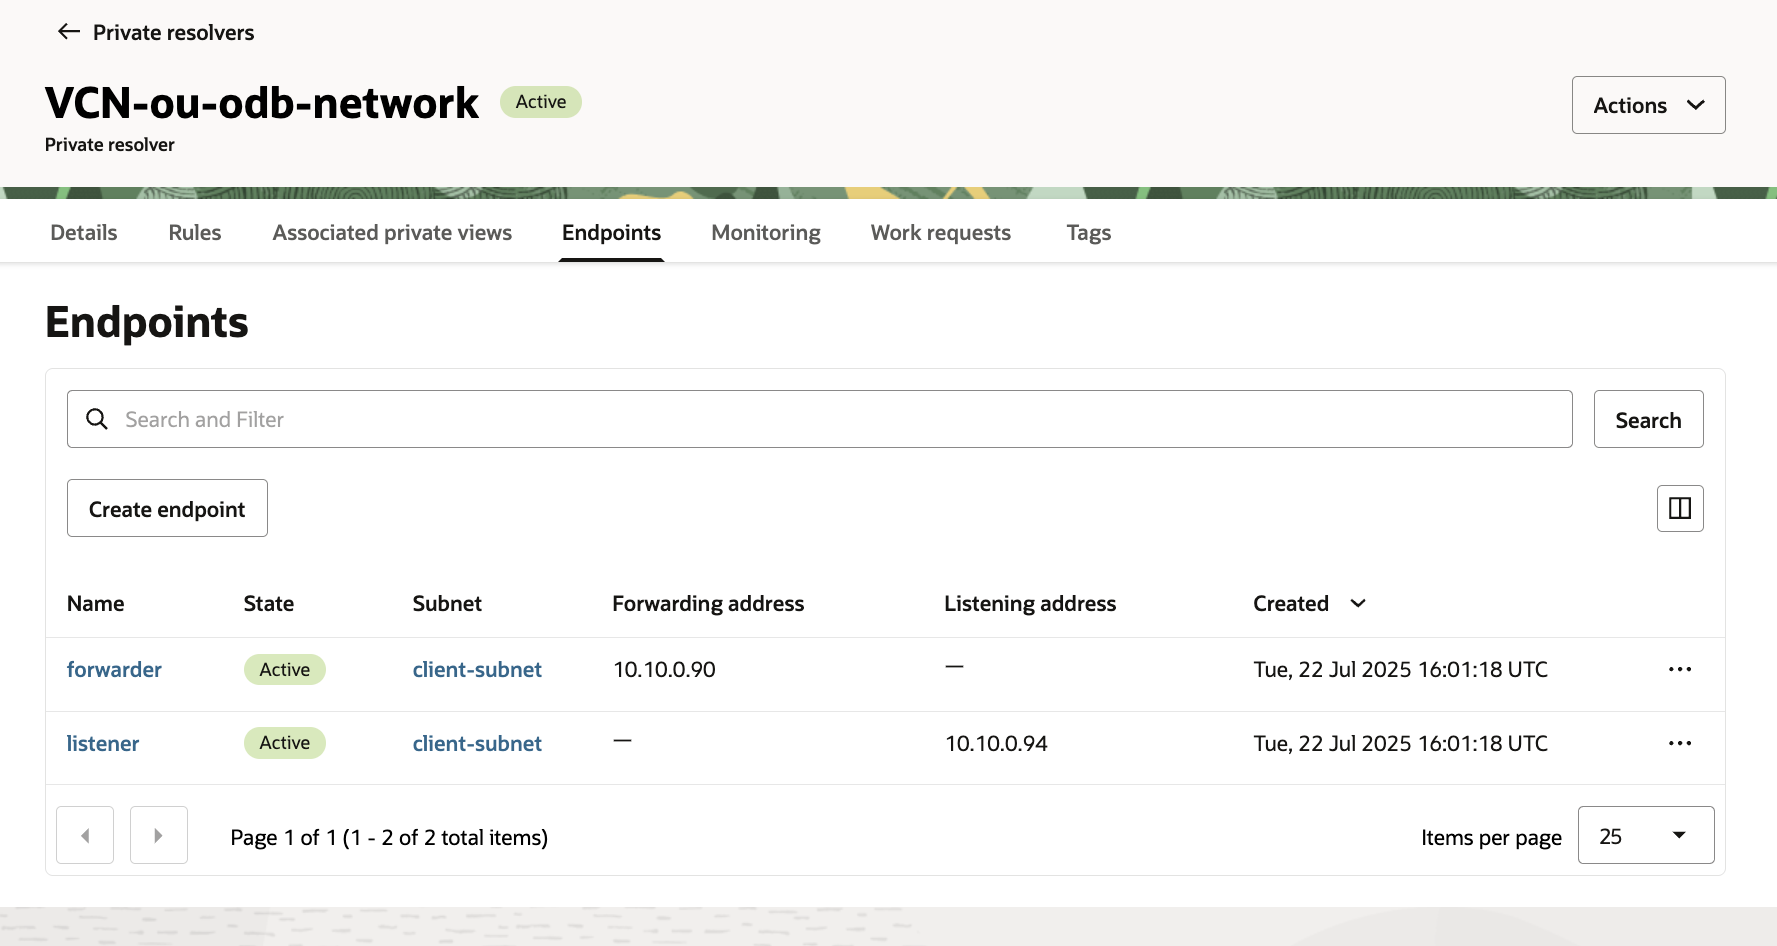The width and height of the screenshot is (1777, 946).
Task: Open the listener endpoint link
Action: pos(103,744)
